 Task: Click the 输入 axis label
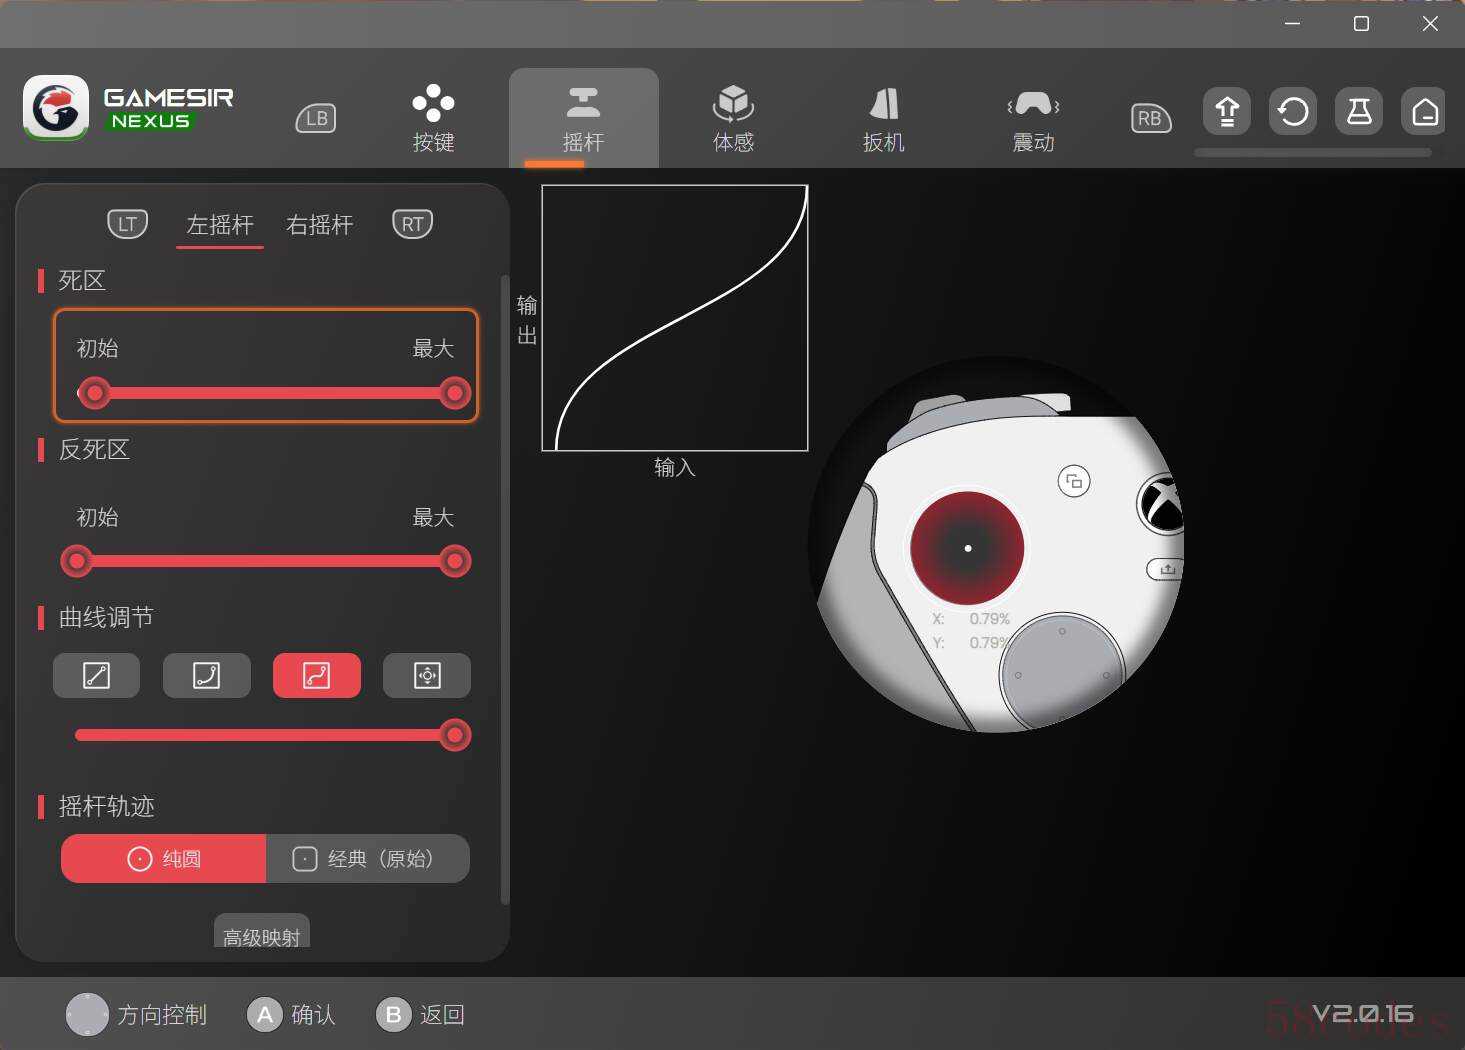pyautogui.click(x=675, y=467)
